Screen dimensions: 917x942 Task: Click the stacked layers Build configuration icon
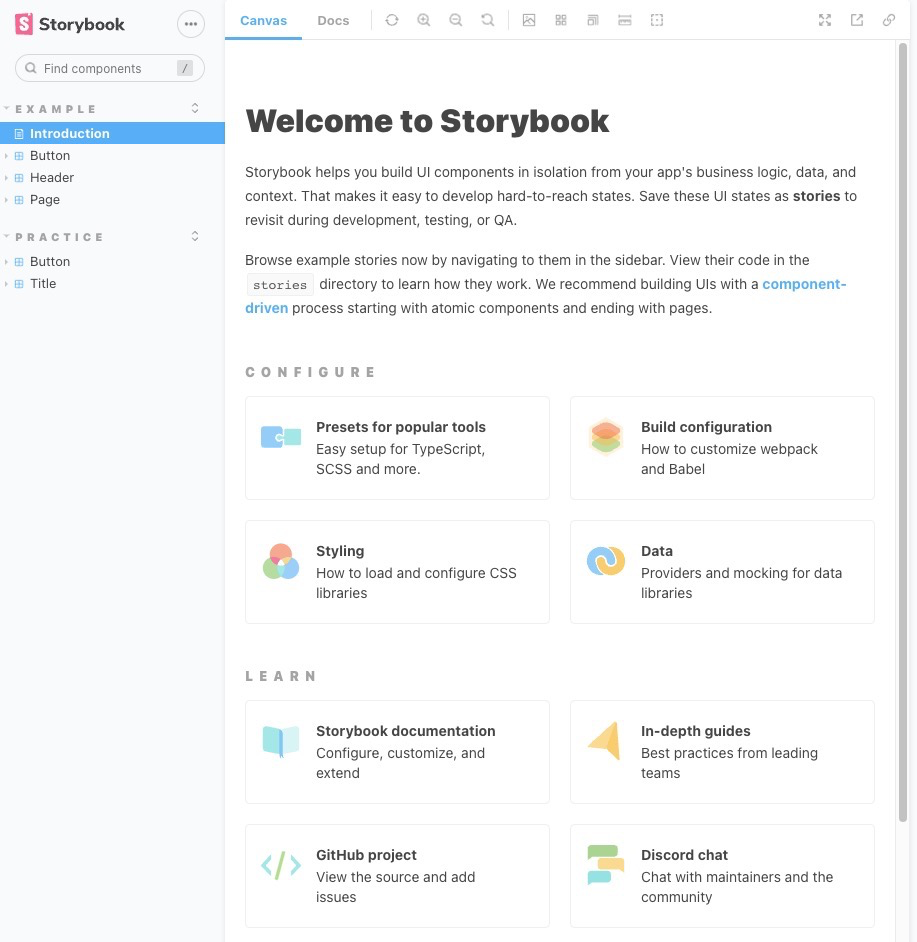(x=606, y=437)
